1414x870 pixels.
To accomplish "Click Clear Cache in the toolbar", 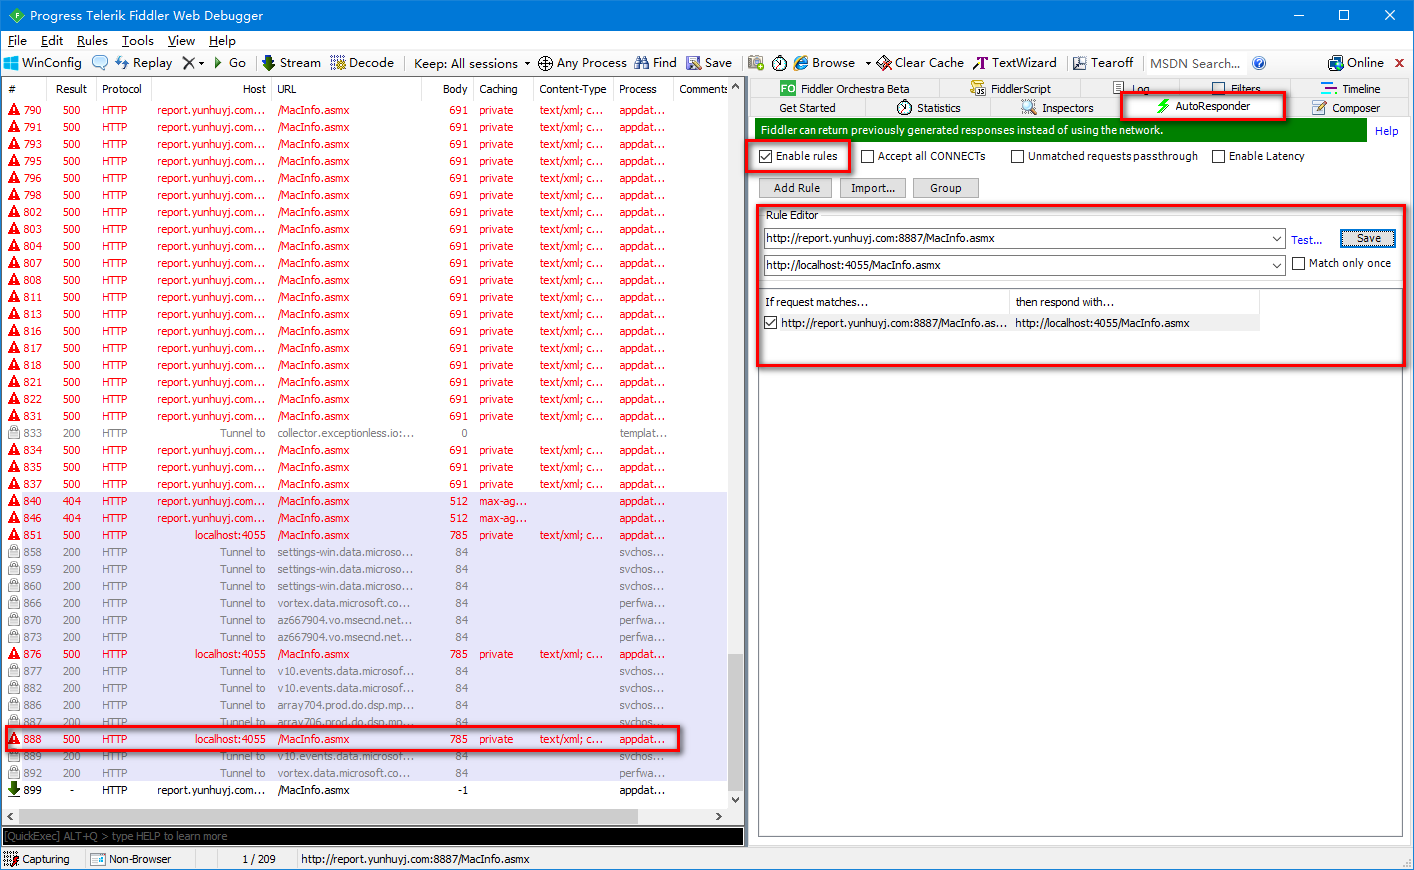I will click(x=920, y=62).
